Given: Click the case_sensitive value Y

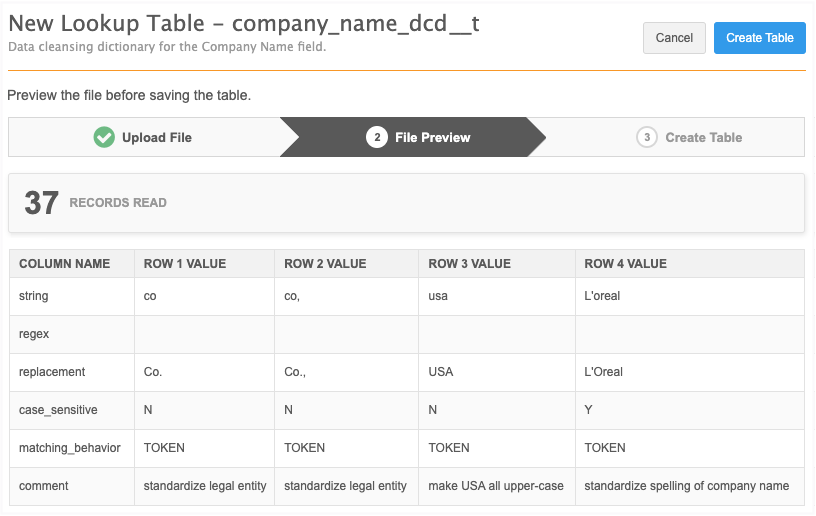Looking at the screenshot, I should [588, 410].
